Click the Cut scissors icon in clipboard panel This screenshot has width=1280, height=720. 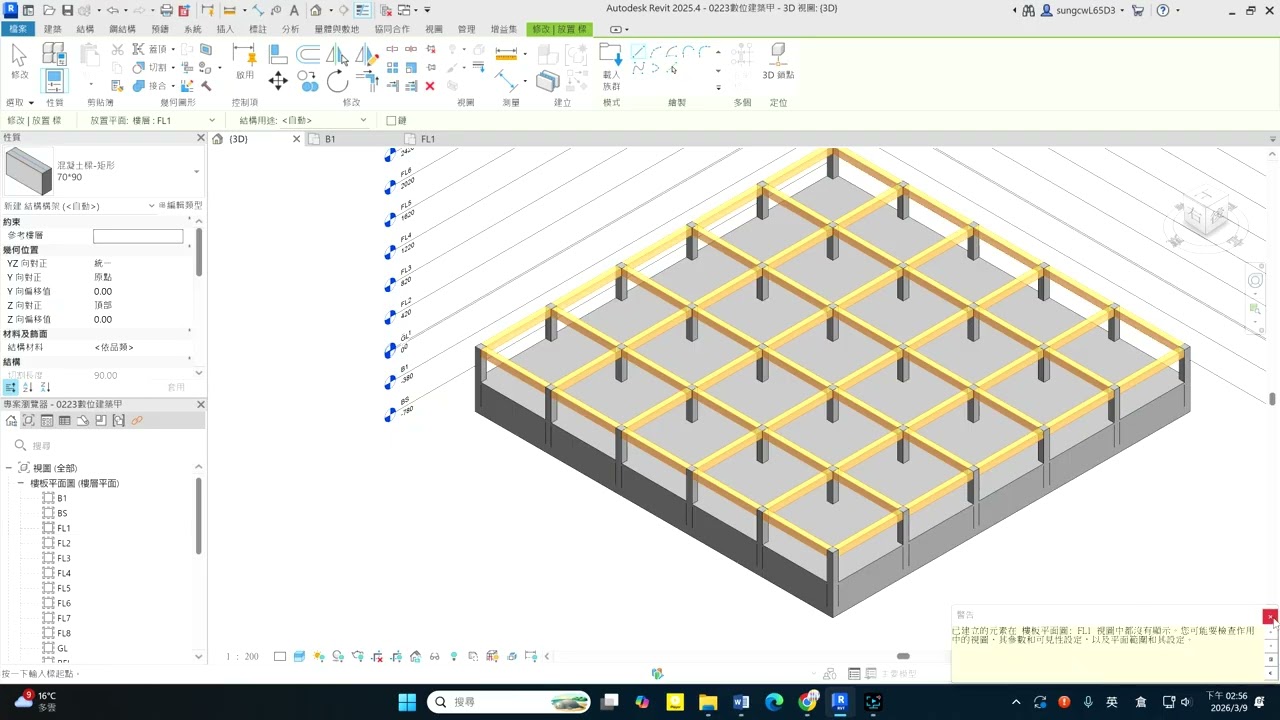point(117,49)
